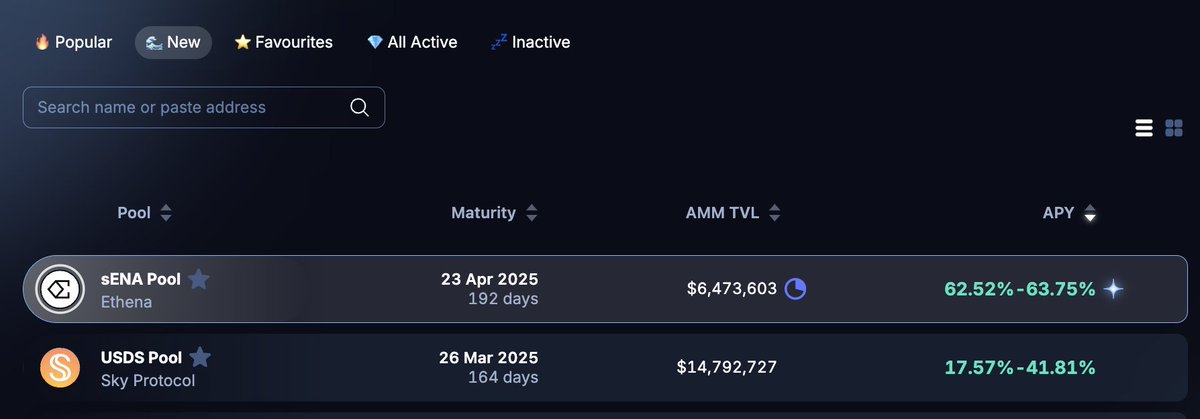Image resolution: width=1200 pixels, height=419 pixels.
Task: Click the USDS Pool Sky logo
Action: [60, 367]
